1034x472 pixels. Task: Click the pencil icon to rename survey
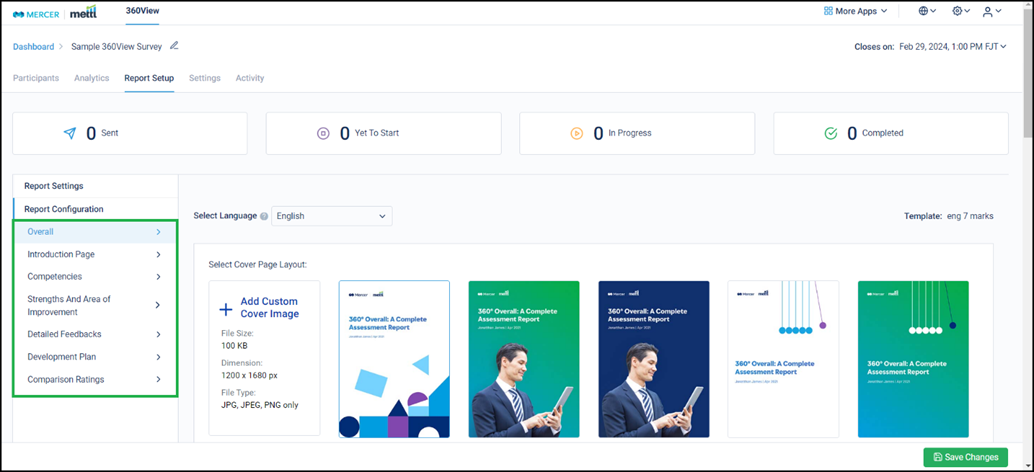tap(174, 45)
